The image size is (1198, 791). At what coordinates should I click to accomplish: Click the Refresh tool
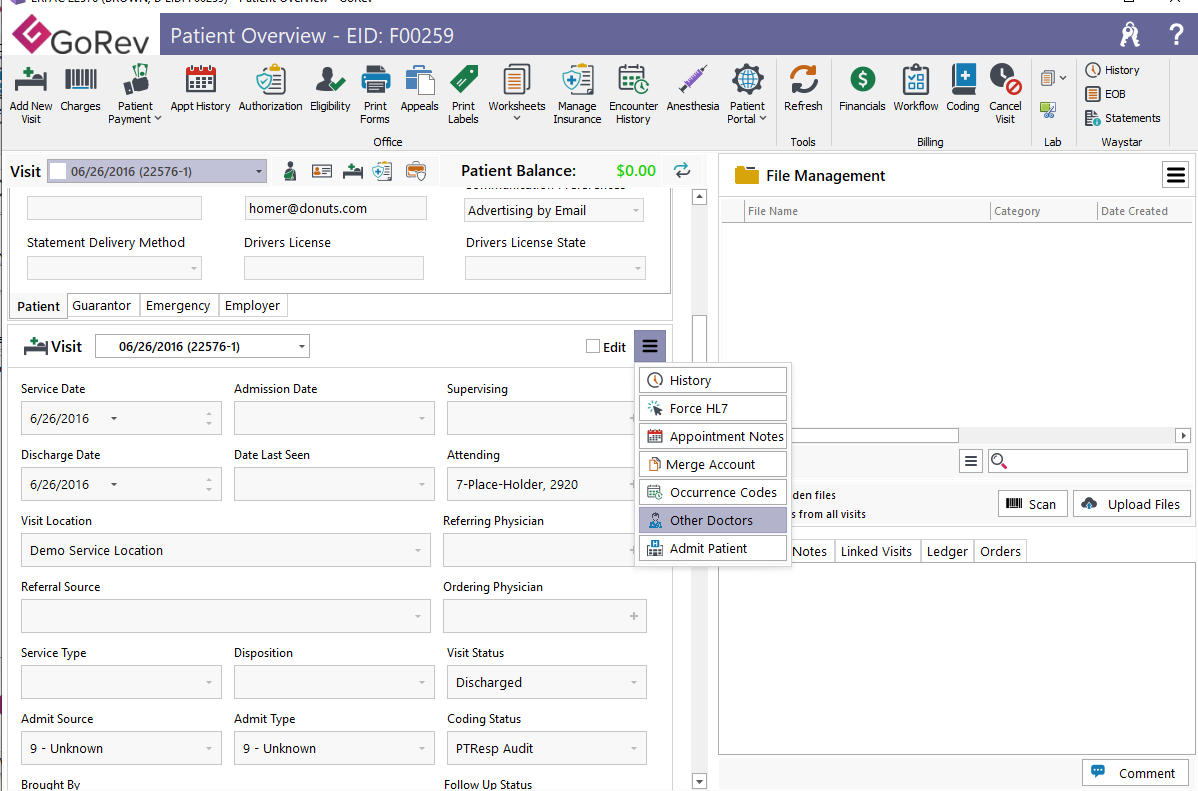[x=803, y=90]
